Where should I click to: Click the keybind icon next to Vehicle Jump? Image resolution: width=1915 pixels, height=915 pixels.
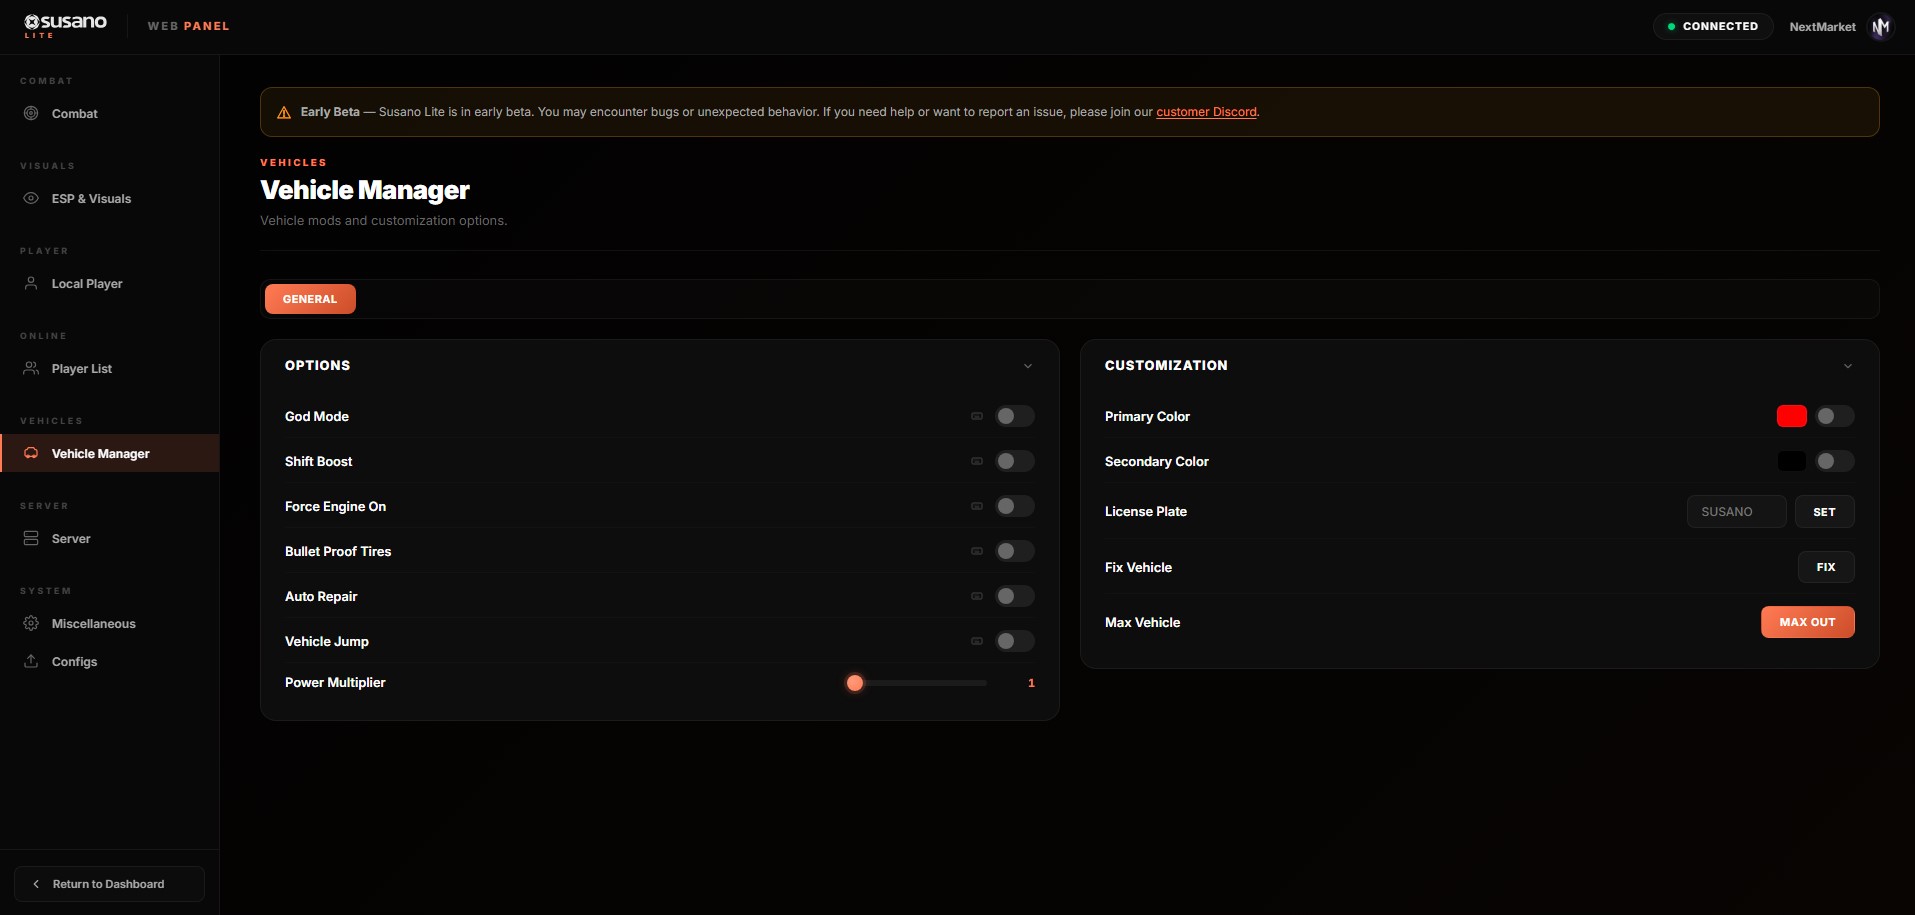pyautogui.click(x=977, y=641)
